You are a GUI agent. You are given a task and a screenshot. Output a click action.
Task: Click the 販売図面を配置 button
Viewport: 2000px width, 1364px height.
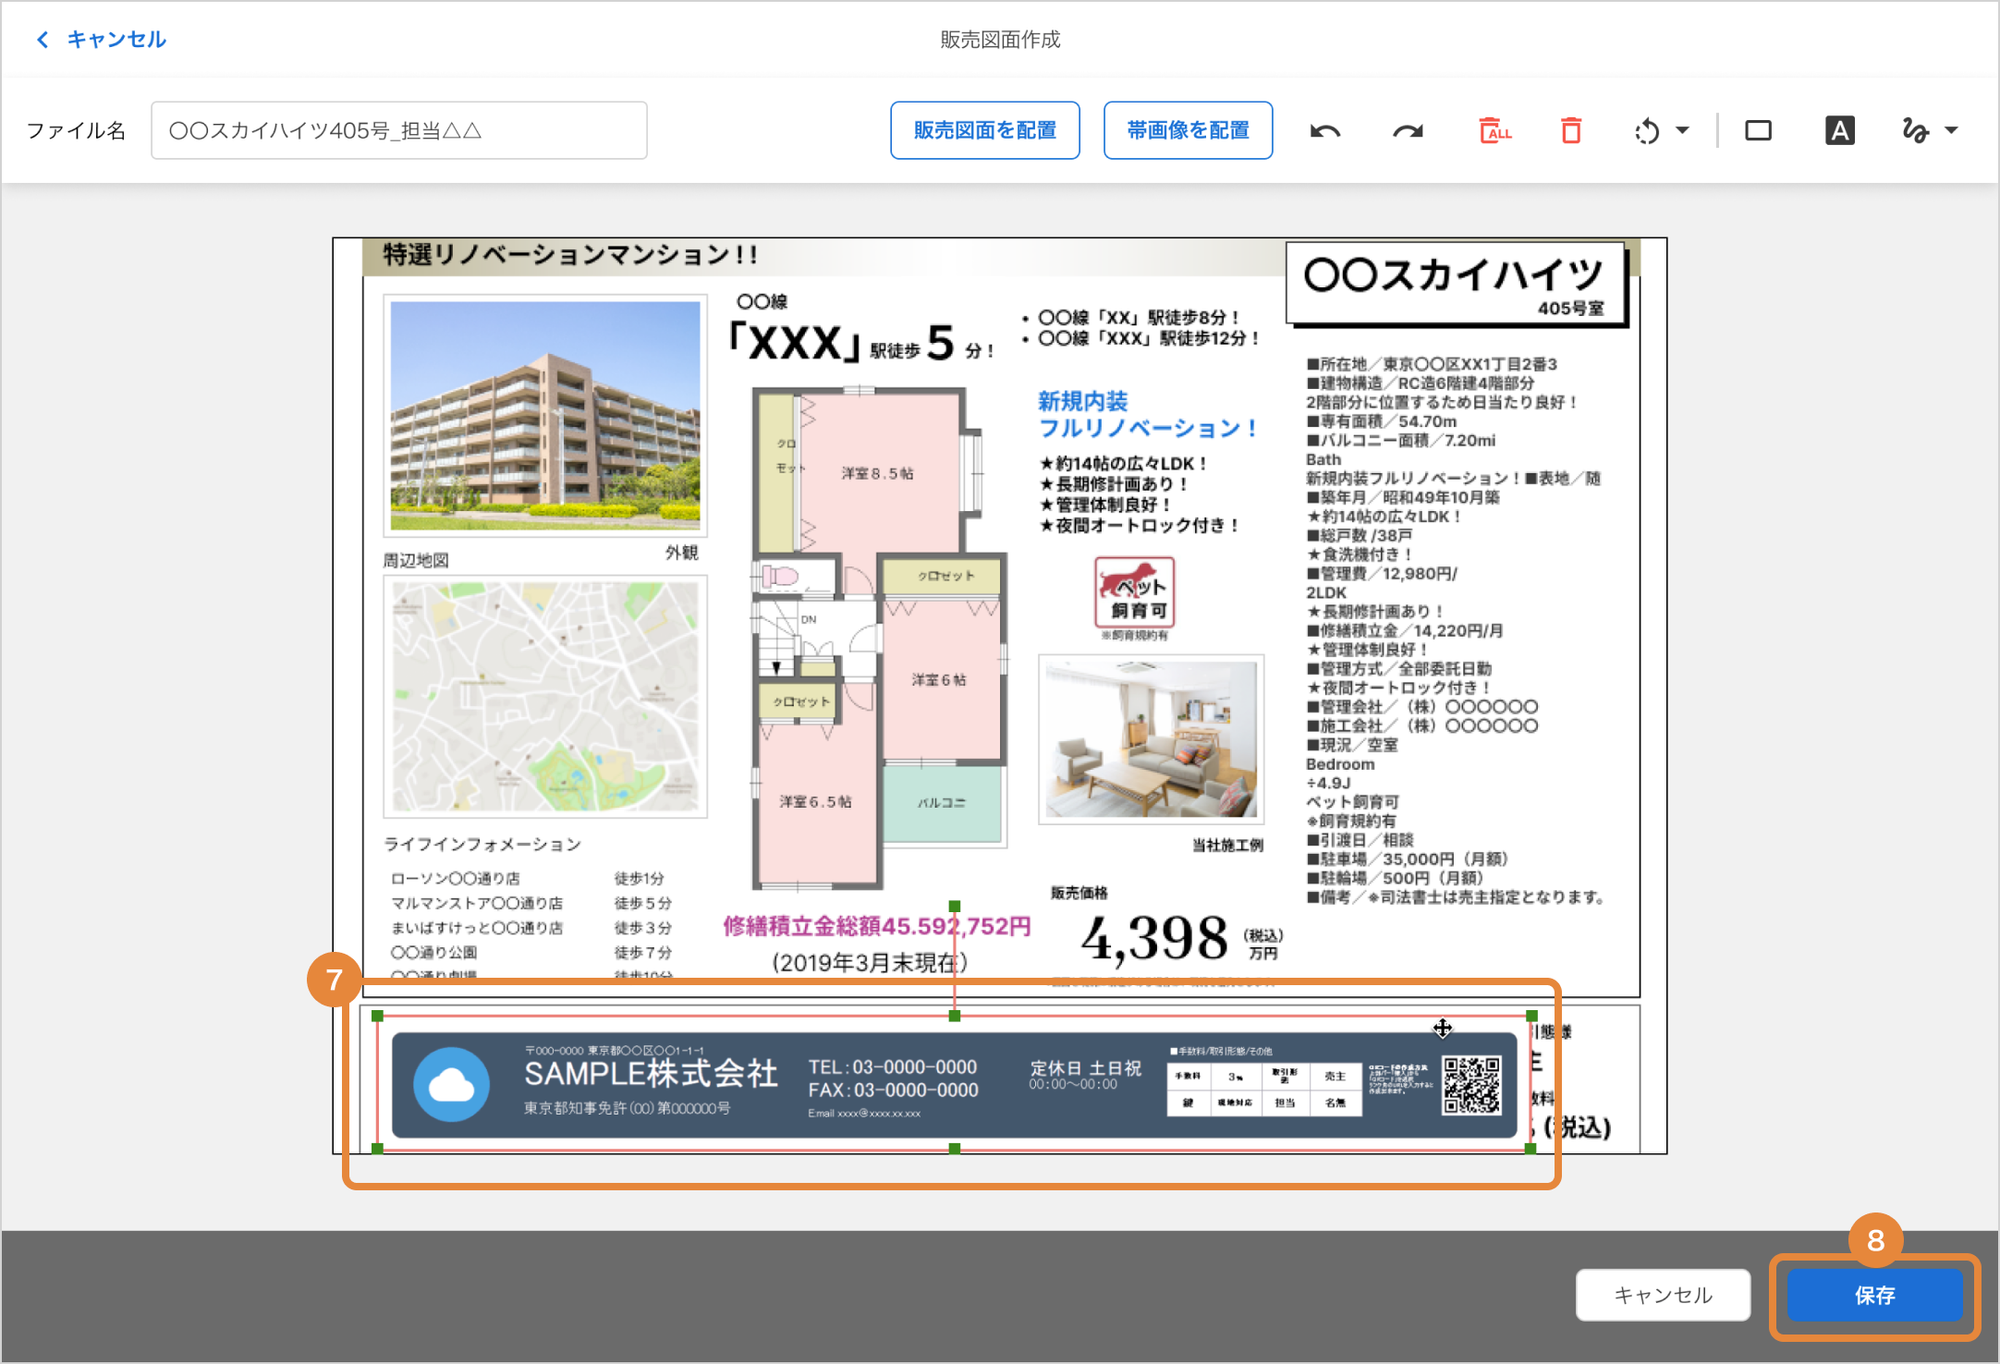[x=985, y=130]
